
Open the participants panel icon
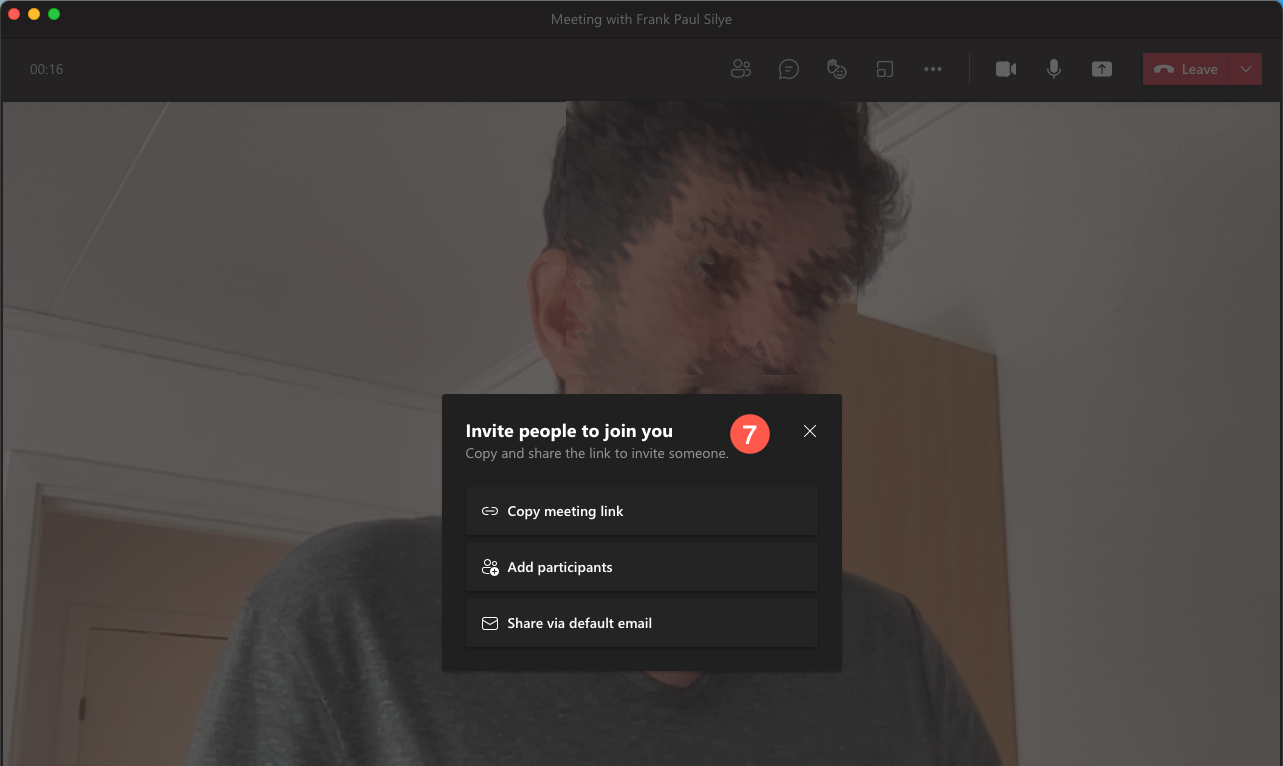click(x=741, y=69)
